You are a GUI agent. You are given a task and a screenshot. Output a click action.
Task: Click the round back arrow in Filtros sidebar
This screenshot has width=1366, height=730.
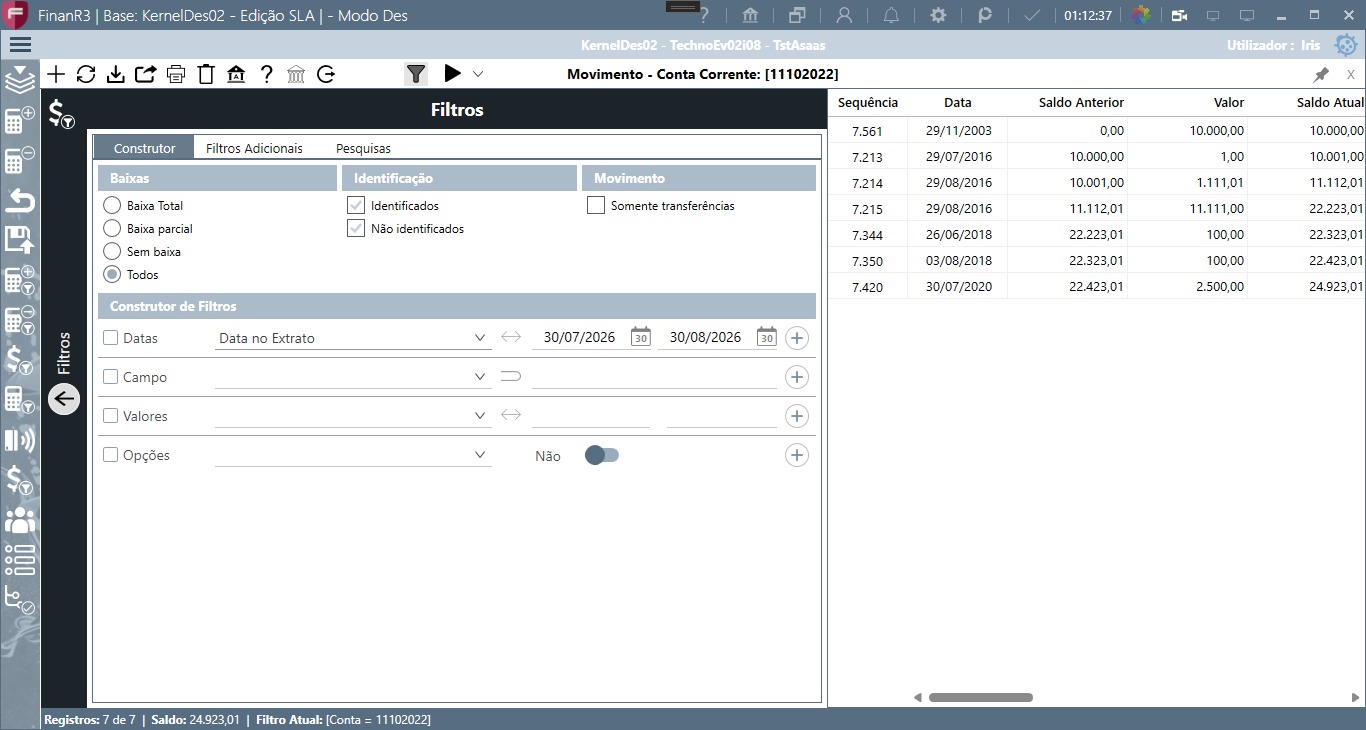coord(64,399)
